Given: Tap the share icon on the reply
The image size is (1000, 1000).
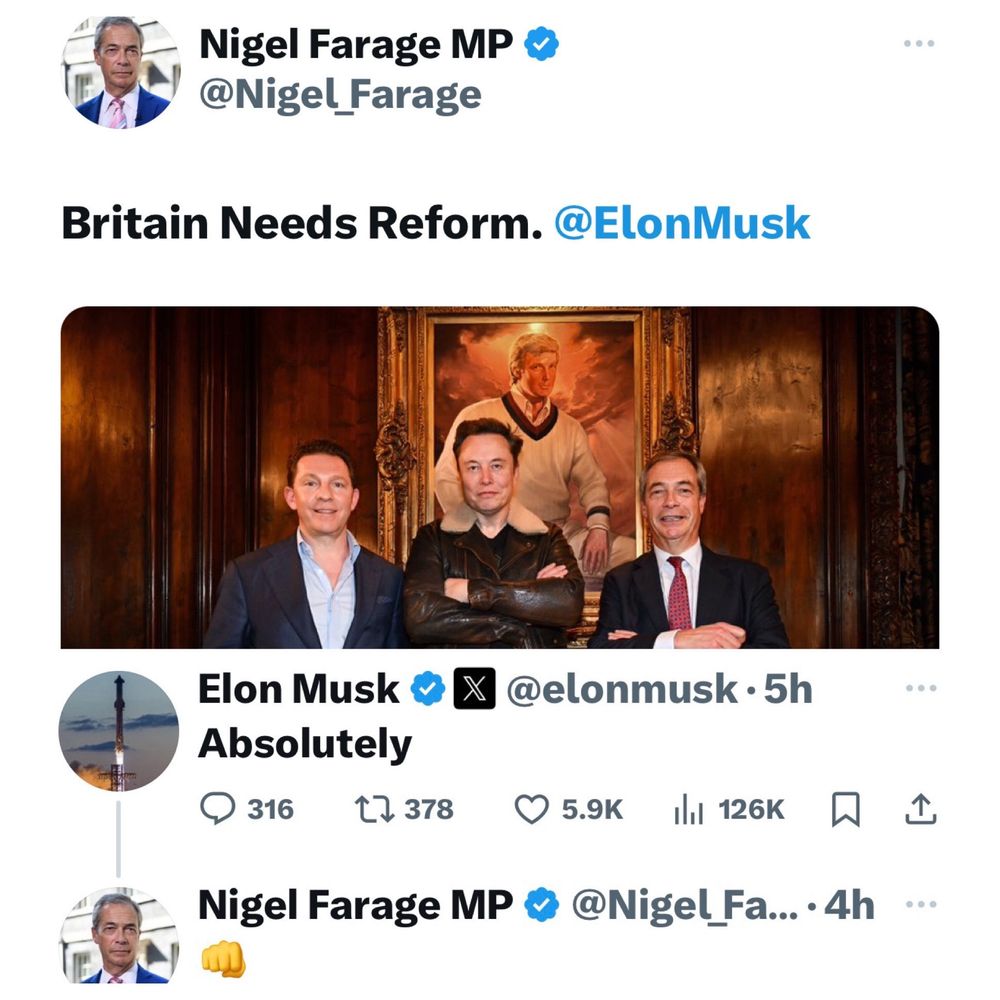Looking at the screenshot, I should click(x=919, y=809).
